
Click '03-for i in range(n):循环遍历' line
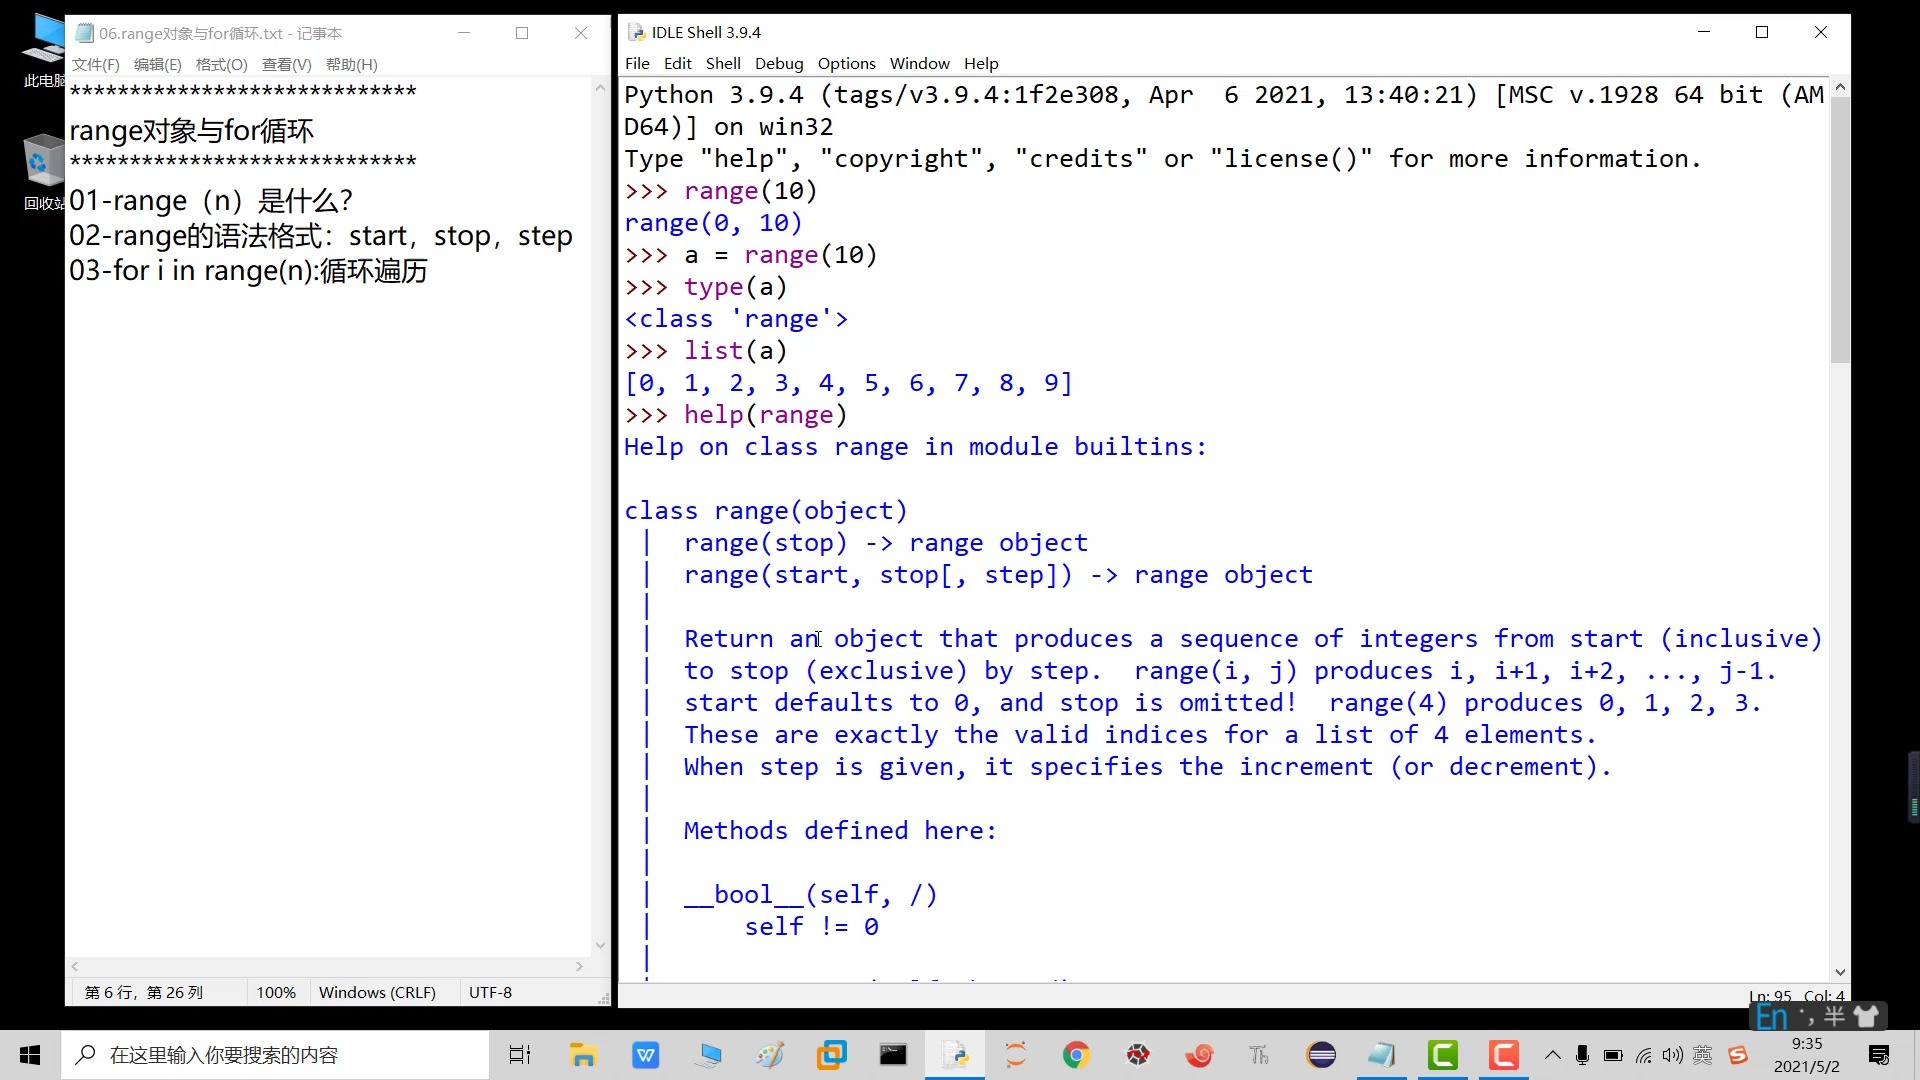[x=248, y=271]
